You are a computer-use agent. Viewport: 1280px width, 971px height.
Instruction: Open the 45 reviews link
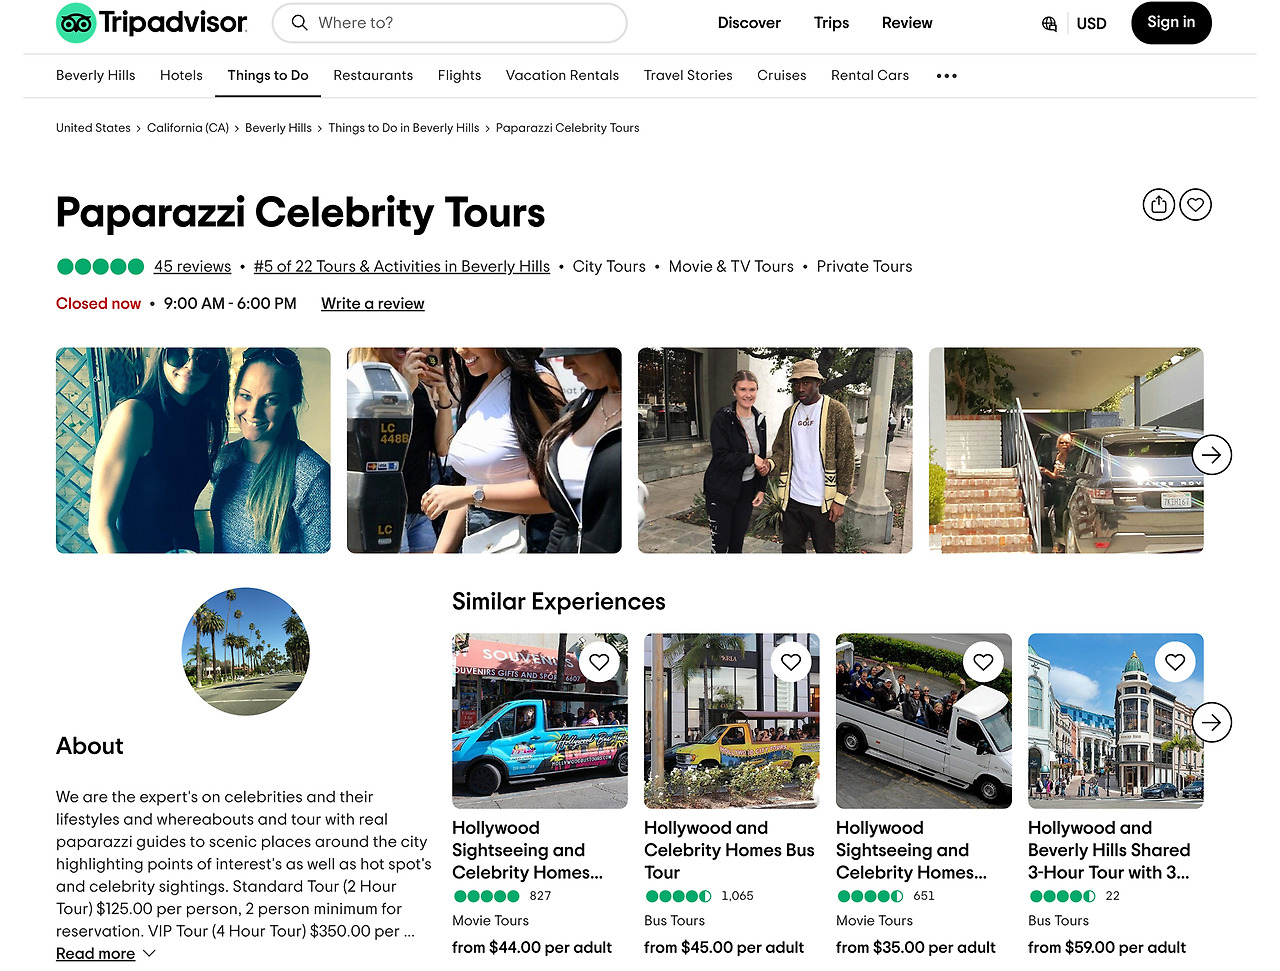192,267
